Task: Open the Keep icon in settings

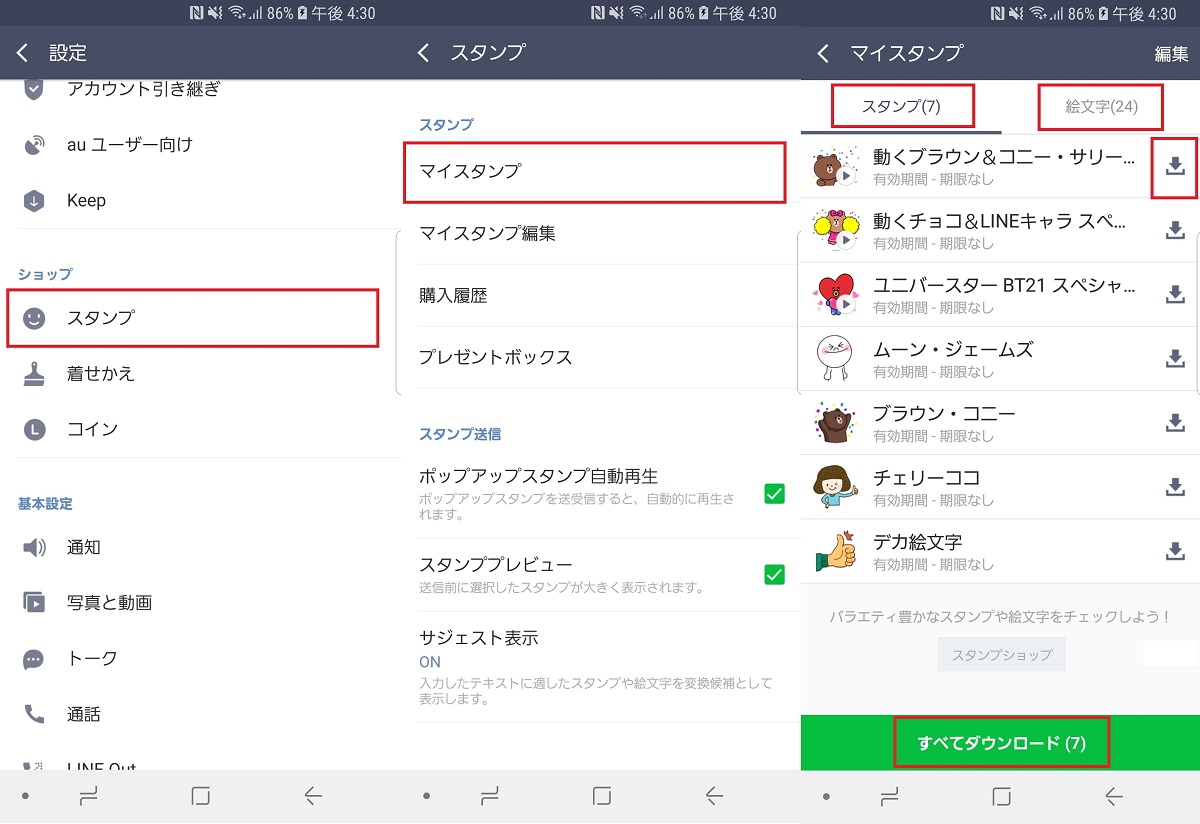Action: click(34, 201)
